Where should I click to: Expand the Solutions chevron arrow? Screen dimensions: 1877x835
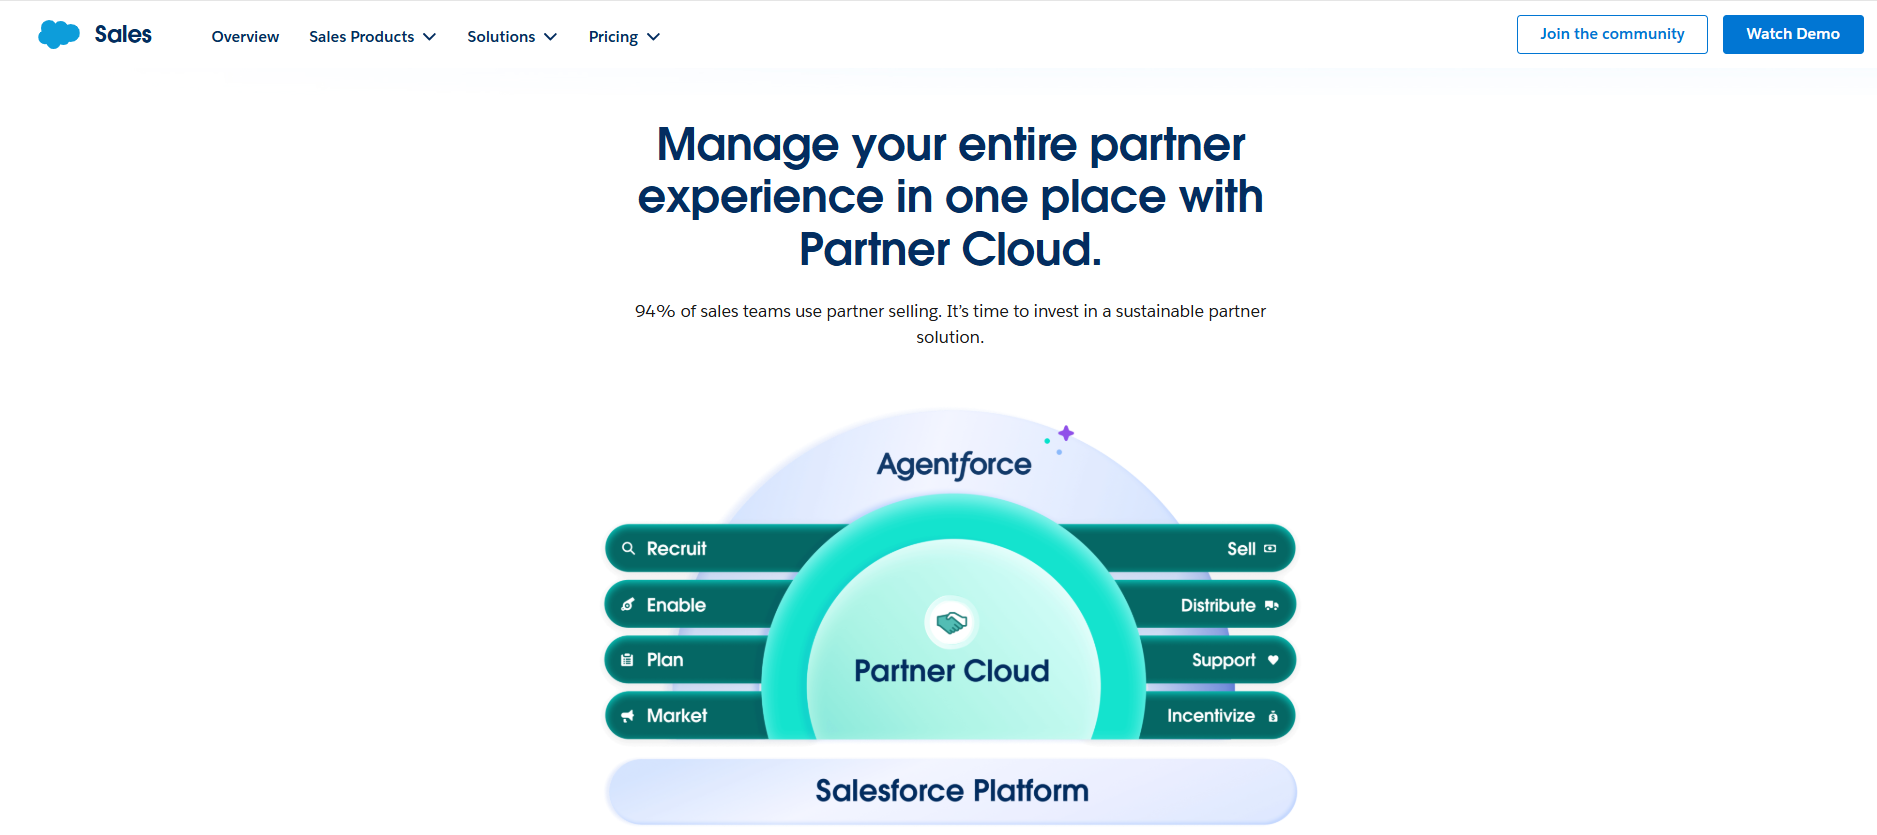550,37
